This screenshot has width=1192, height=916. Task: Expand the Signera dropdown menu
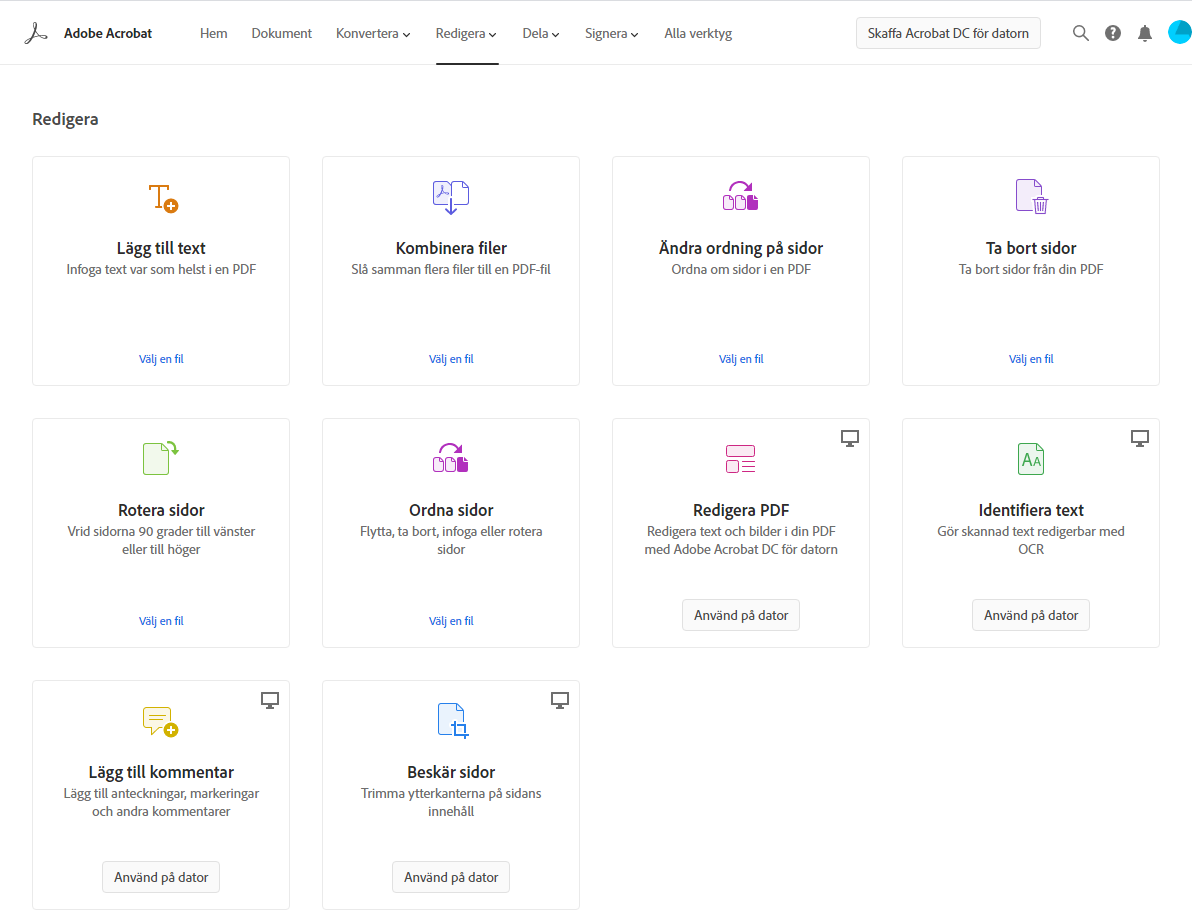tap(612, 33)
